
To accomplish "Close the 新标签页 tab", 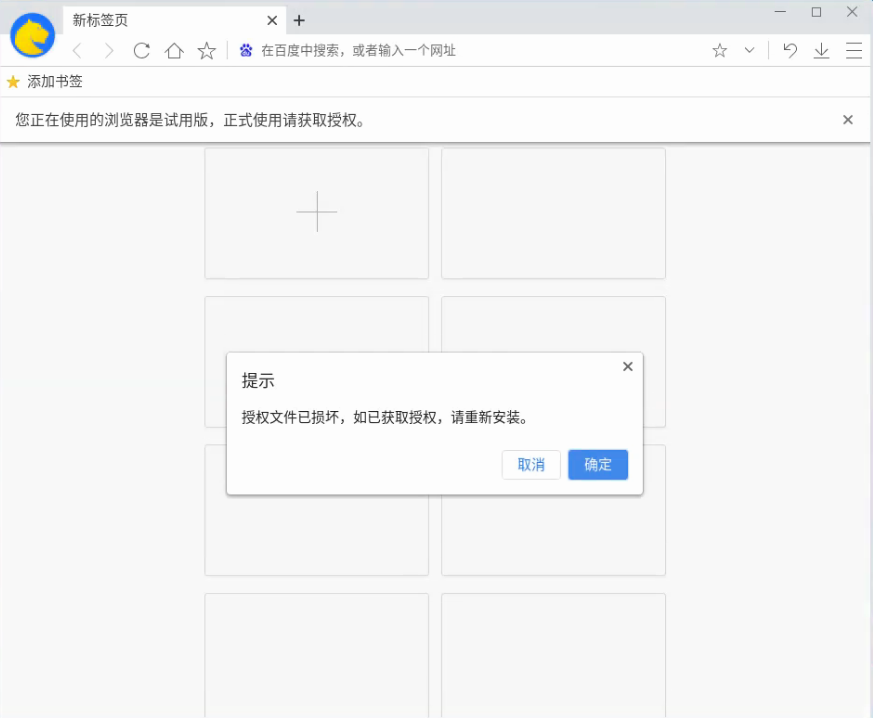I will pos(272,20).
